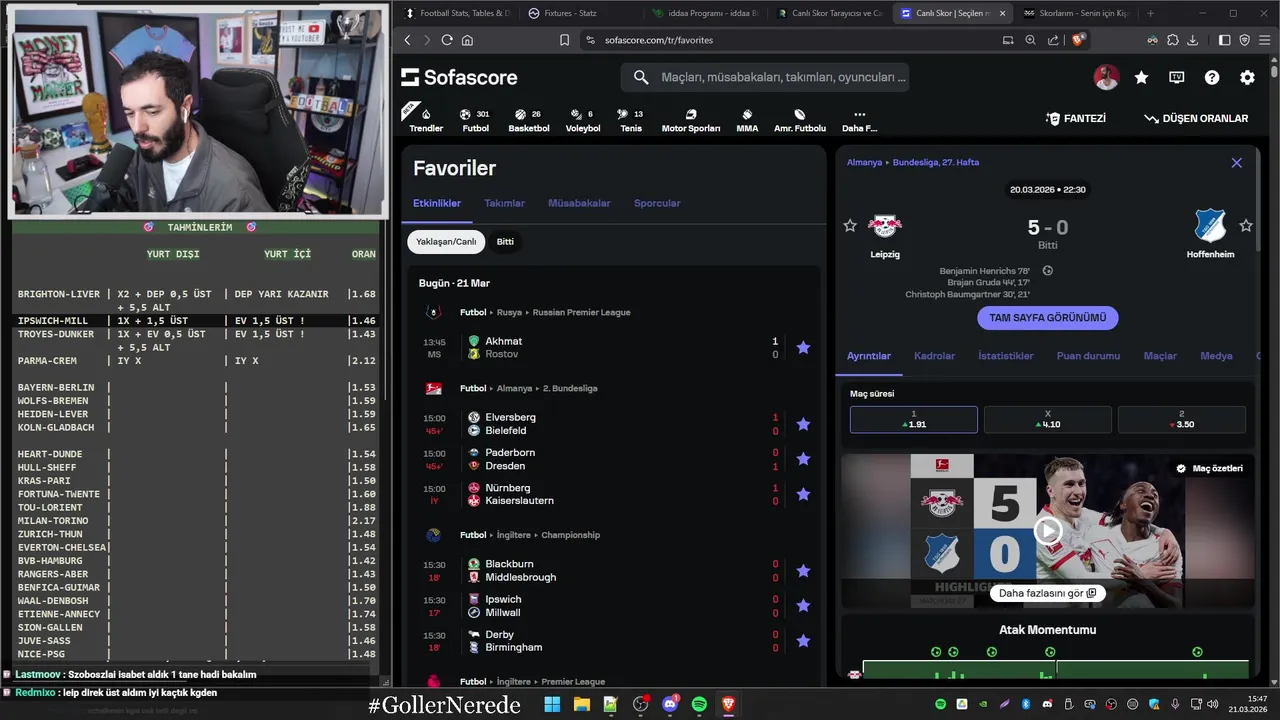Open the Basketbol sports category

tap(529, 120)
